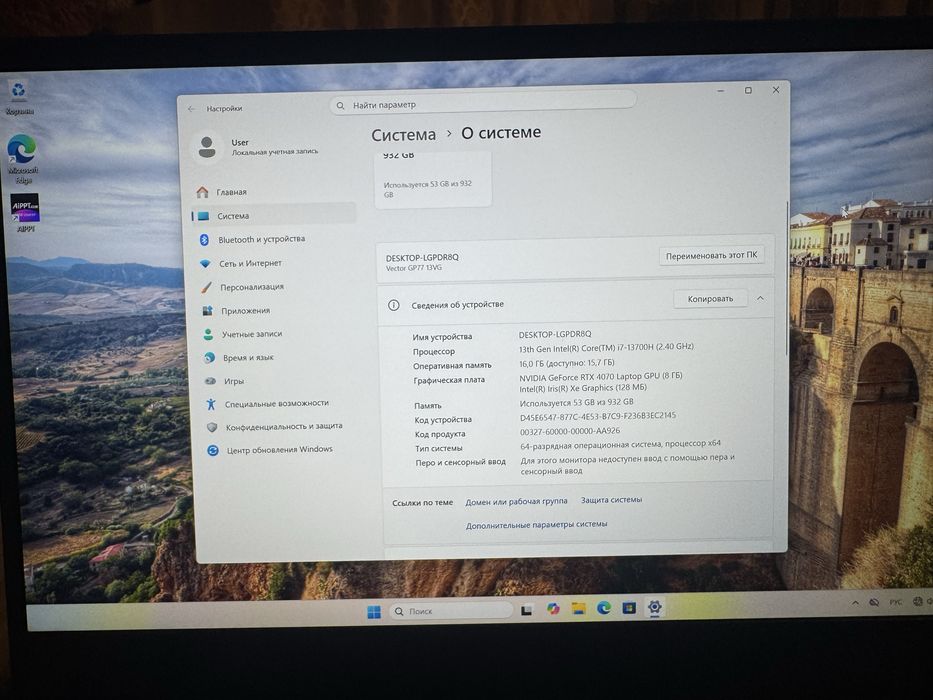The width and height of the screenshot is (933, 700).
Task: Click the taskbar Поиск search box
Action: tap(451, 611)
